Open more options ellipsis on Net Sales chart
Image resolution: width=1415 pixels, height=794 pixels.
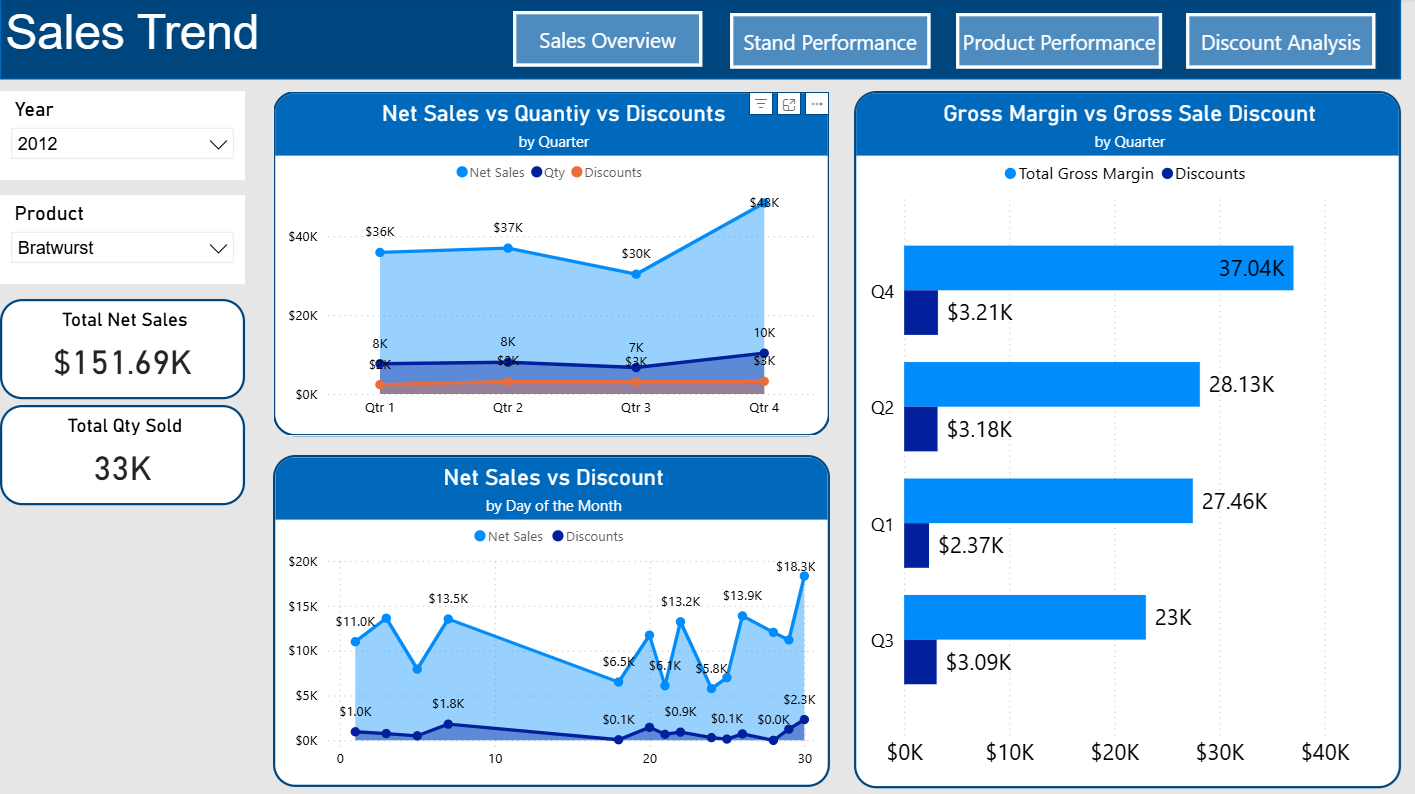(x=816, y=104)
